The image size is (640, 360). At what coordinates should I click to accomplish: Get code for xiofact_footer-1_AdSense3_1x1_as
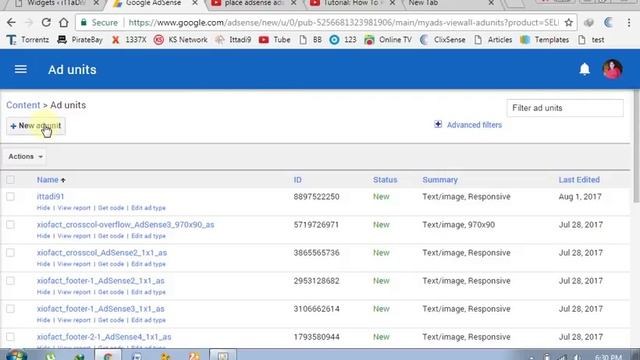tap(111, 320)
